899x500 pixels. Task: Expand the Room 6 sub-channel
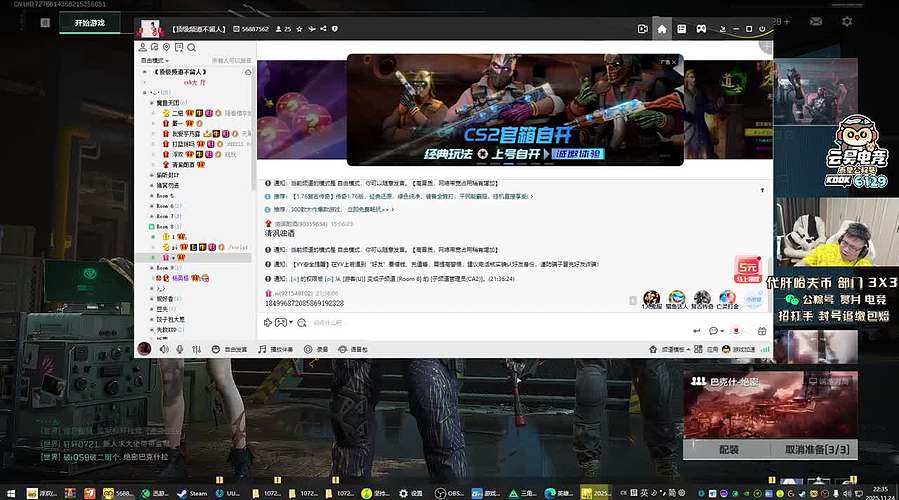[152, 206]
